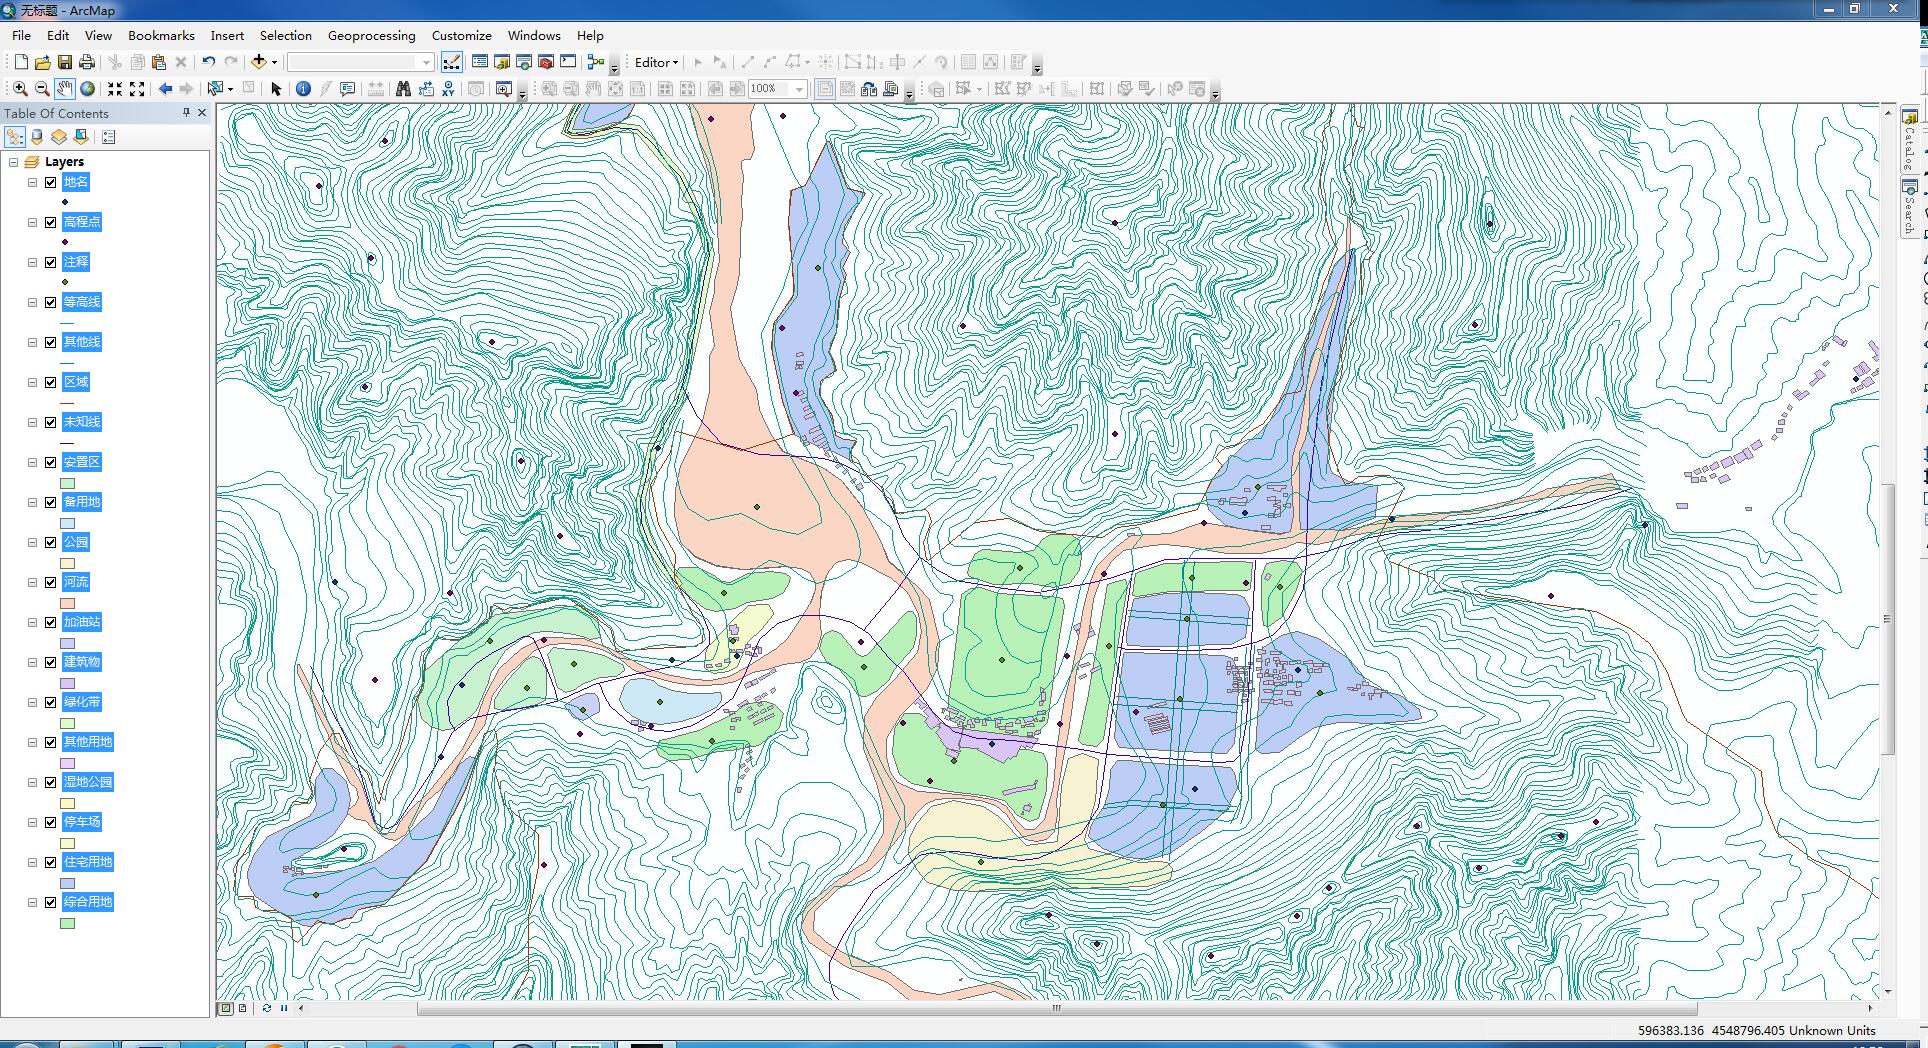Choose the Select Elements arrow tool
This screenshot has width=1928, height=1048.
tap(277, 89)
